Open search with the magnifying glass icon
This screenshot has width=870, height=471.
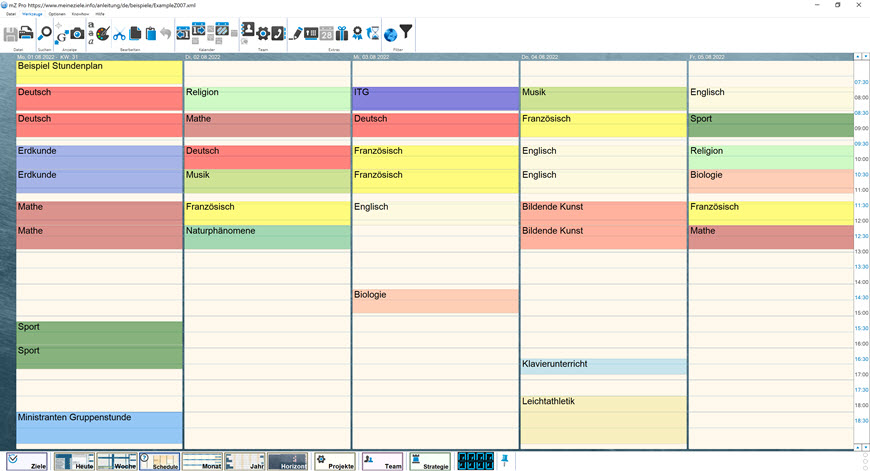point(45,33)
